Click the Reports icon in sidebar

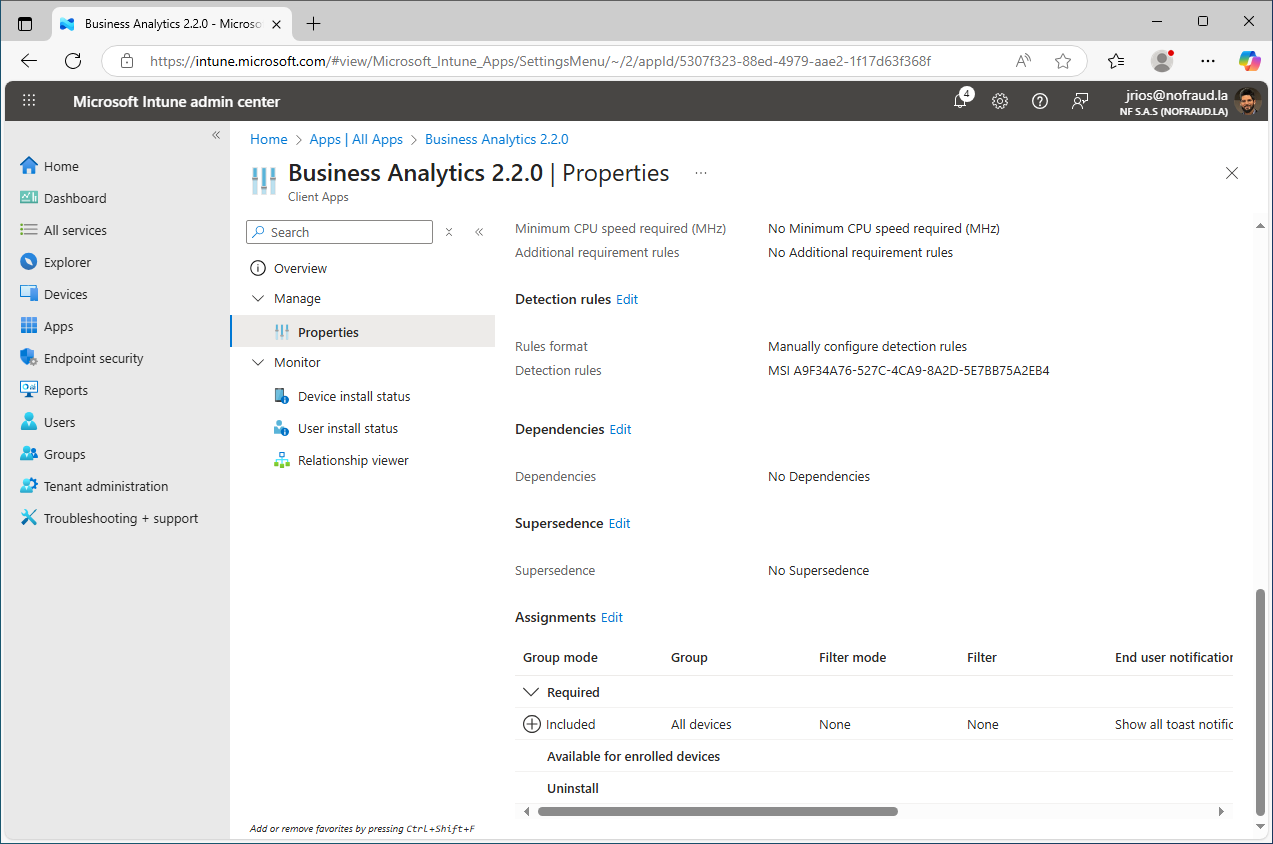tap(29, 390)
